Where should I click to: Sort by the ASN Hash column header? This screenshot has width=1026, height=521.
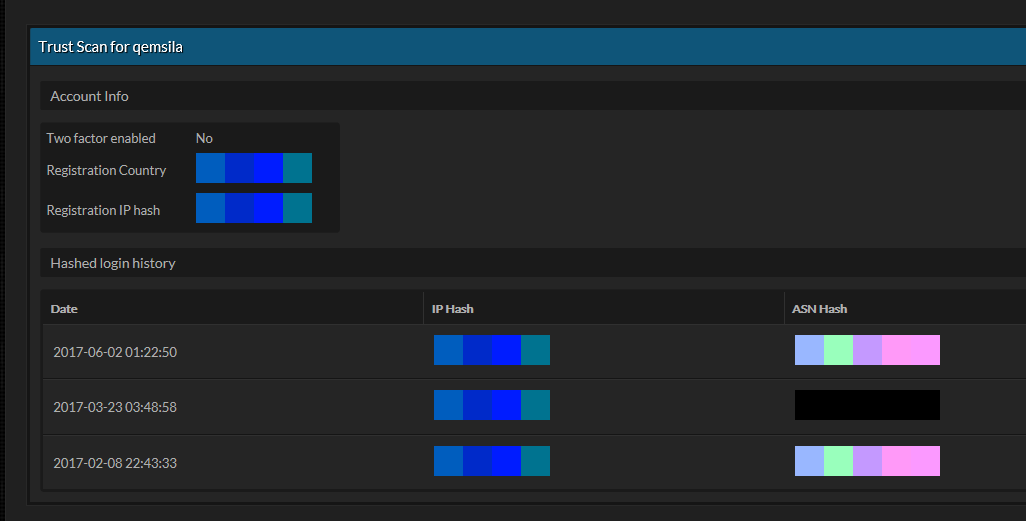(x=819, y=309)
